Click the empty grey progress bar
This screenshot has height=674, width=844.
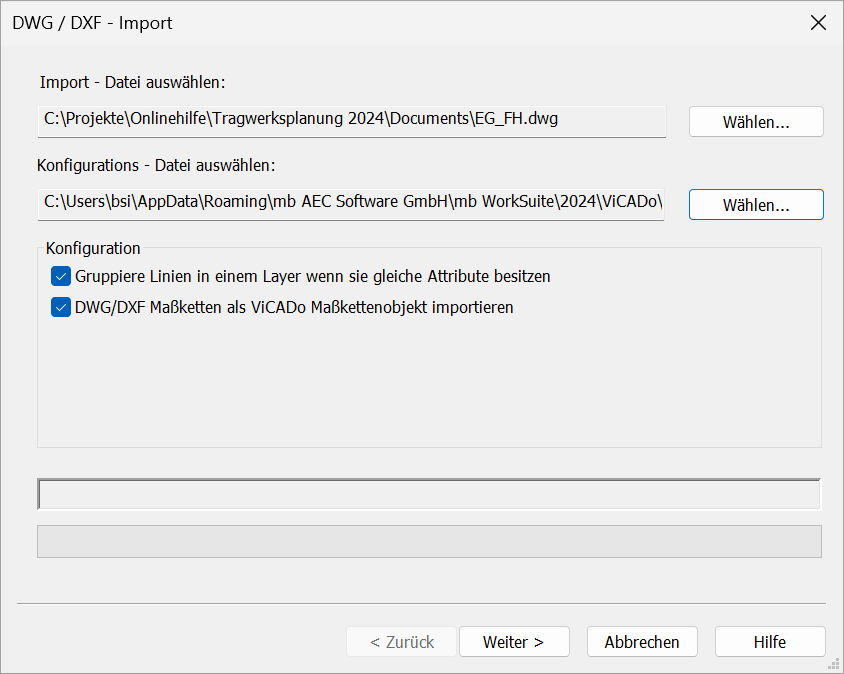click(429, 542)
